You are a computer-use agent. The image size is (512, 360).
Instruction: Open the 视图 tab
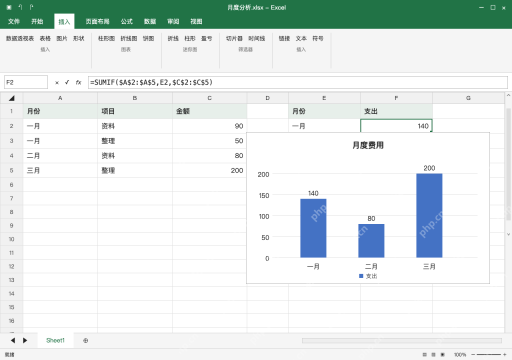pos(196,22)
